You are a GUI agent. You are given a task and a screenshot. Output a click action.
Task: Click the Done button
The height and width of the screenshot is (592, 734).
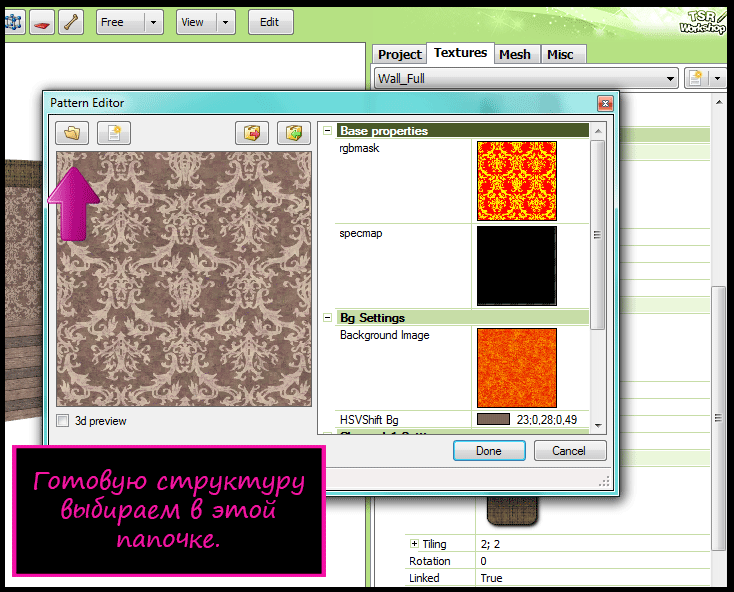click(489, 451)
